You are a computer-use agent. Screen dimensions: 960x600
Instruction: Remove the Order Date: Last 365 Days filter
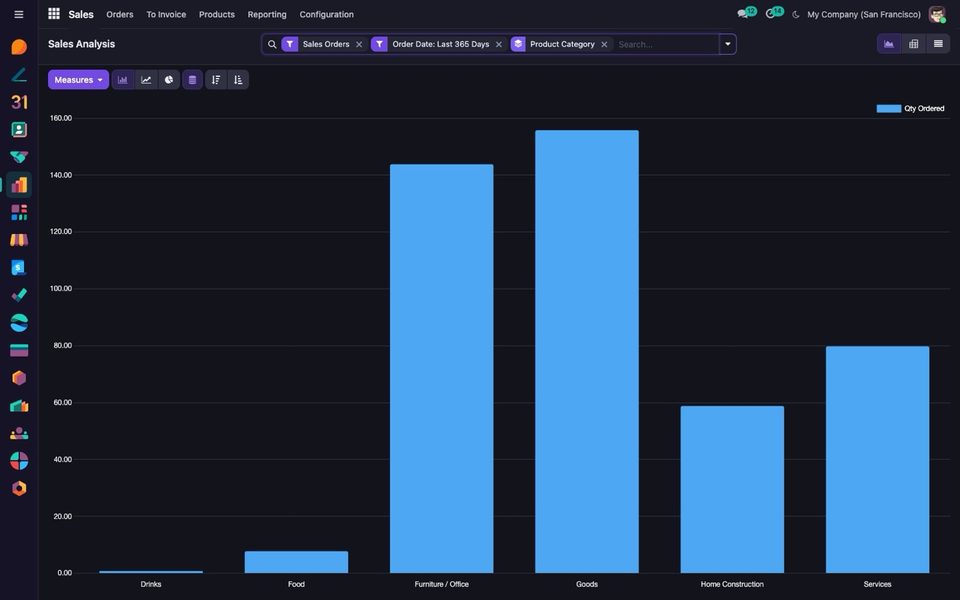click(x=499, y=44)
